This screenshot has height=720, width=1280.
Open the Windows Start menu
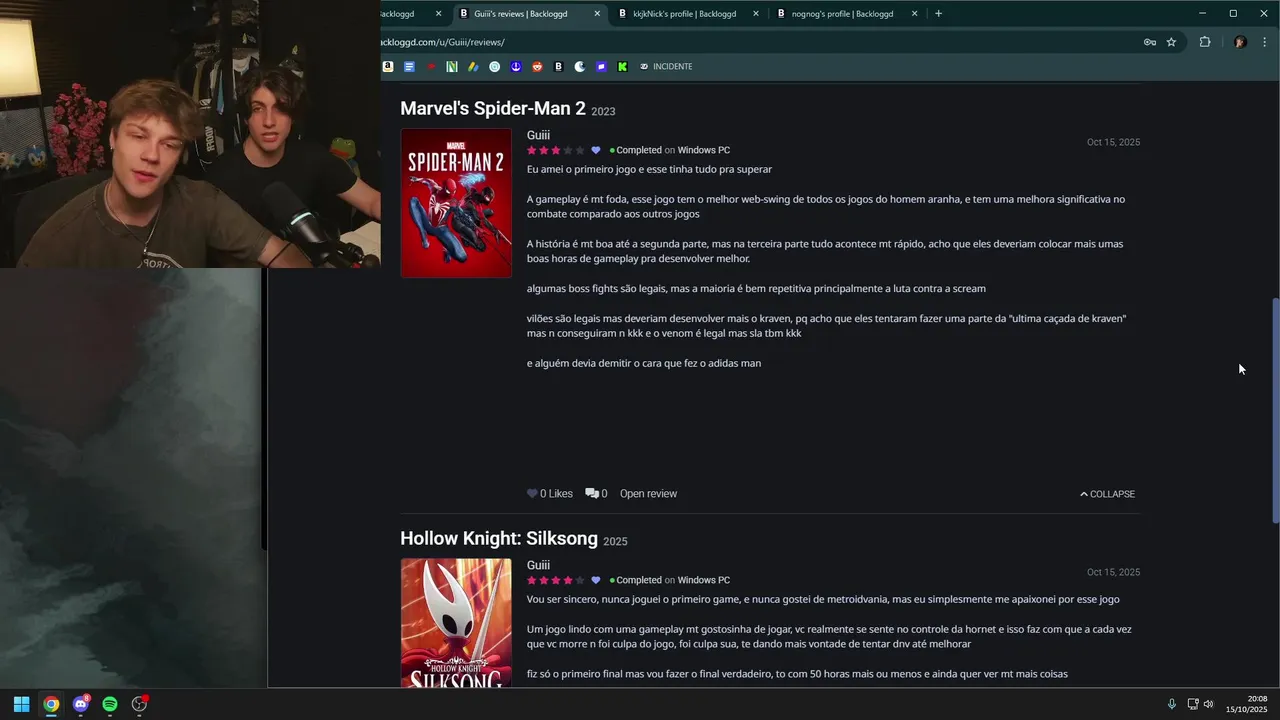pos(21,704)
